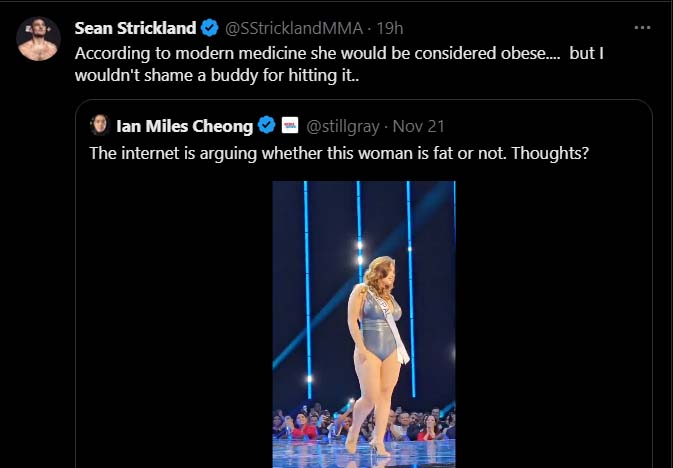Screen dimensions: 673x468
Task: Visit the @SStricklandMMA handle
Action: [x=294, y=28]
